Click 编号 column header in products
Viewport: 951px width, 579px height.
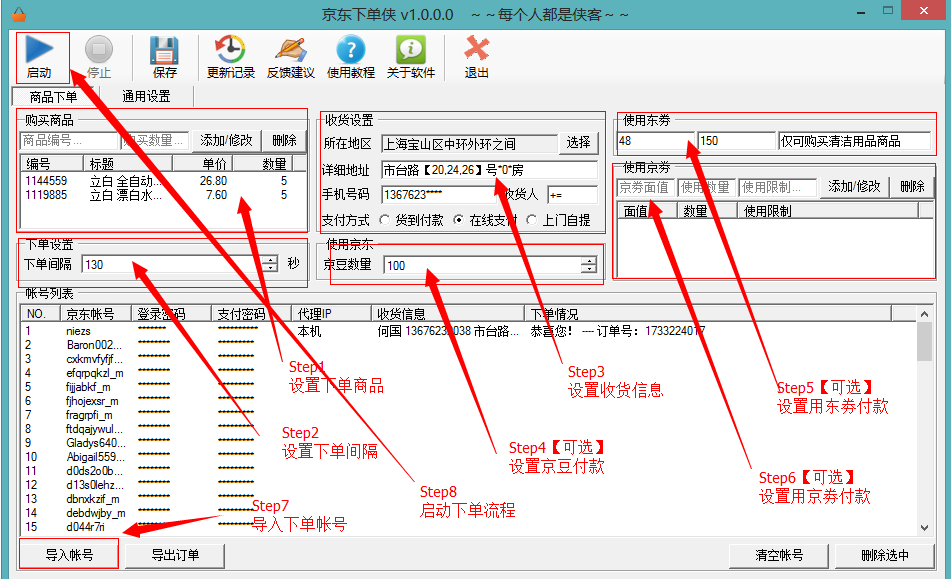point(53,164)
